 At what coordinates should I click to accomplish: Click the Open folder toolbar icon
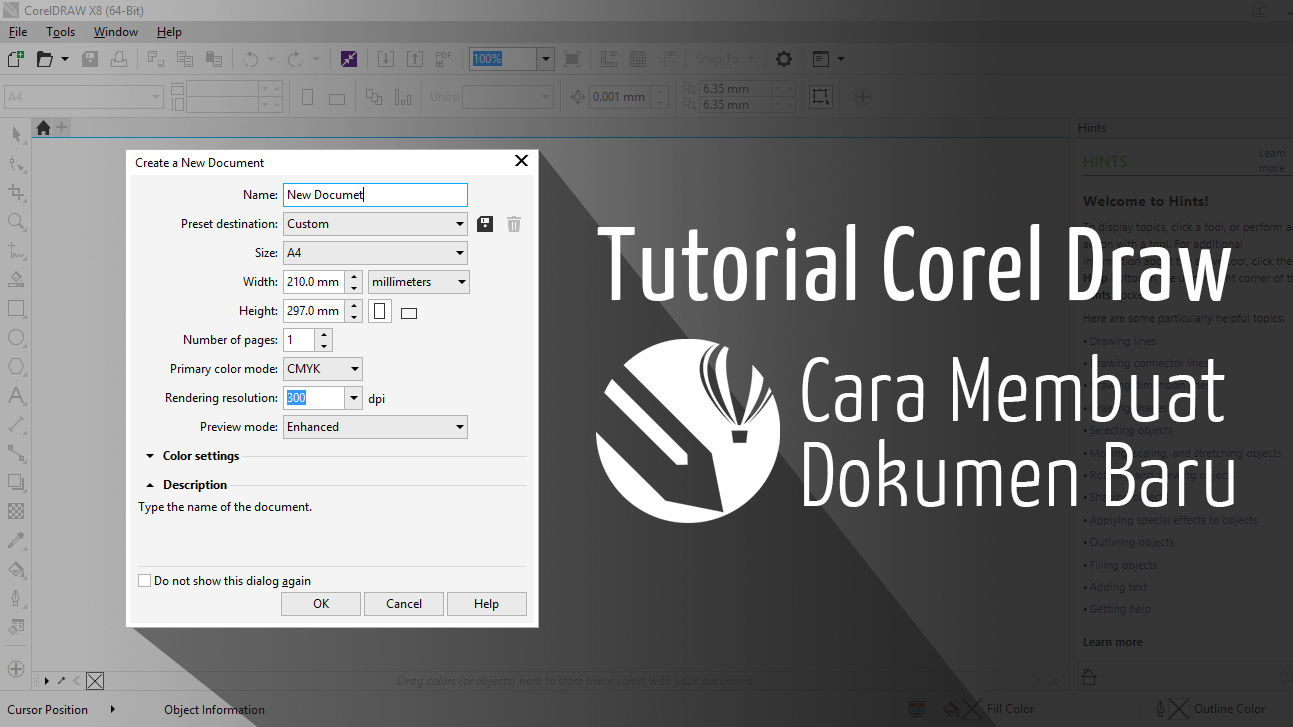click(x=44, y=59)
